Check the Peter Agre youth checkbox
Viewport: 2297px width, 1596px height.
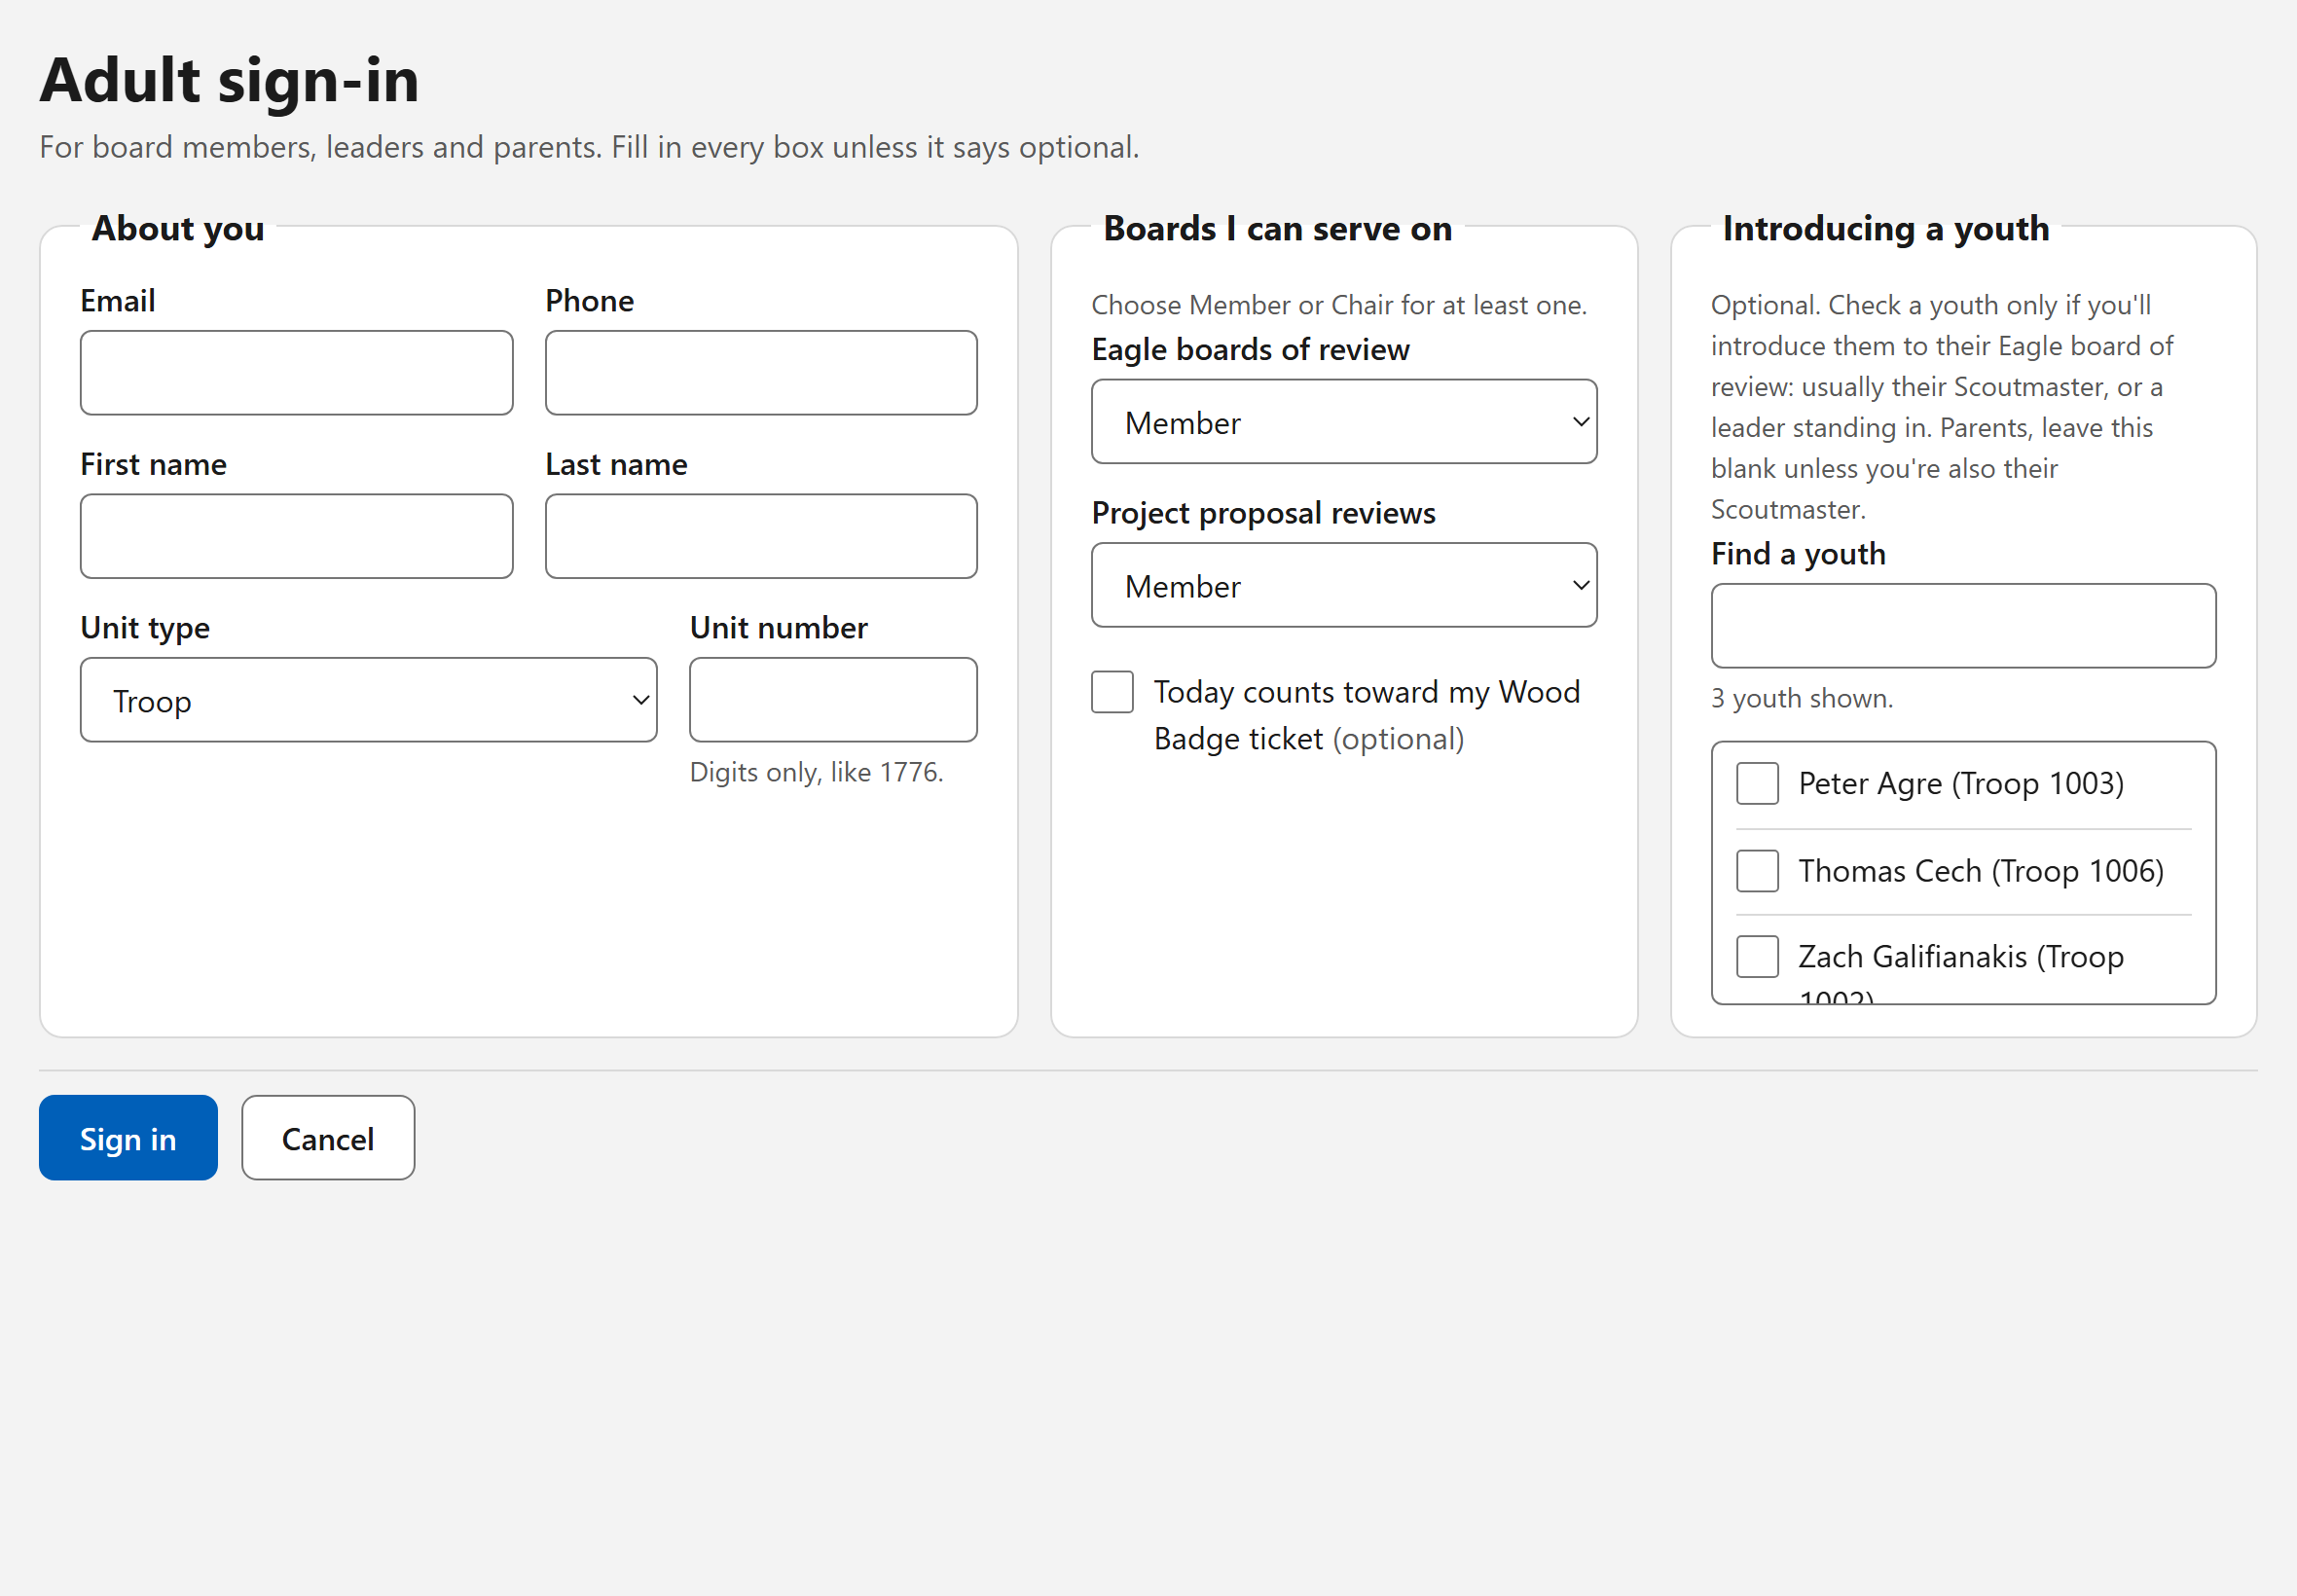tap(1757, 784)
